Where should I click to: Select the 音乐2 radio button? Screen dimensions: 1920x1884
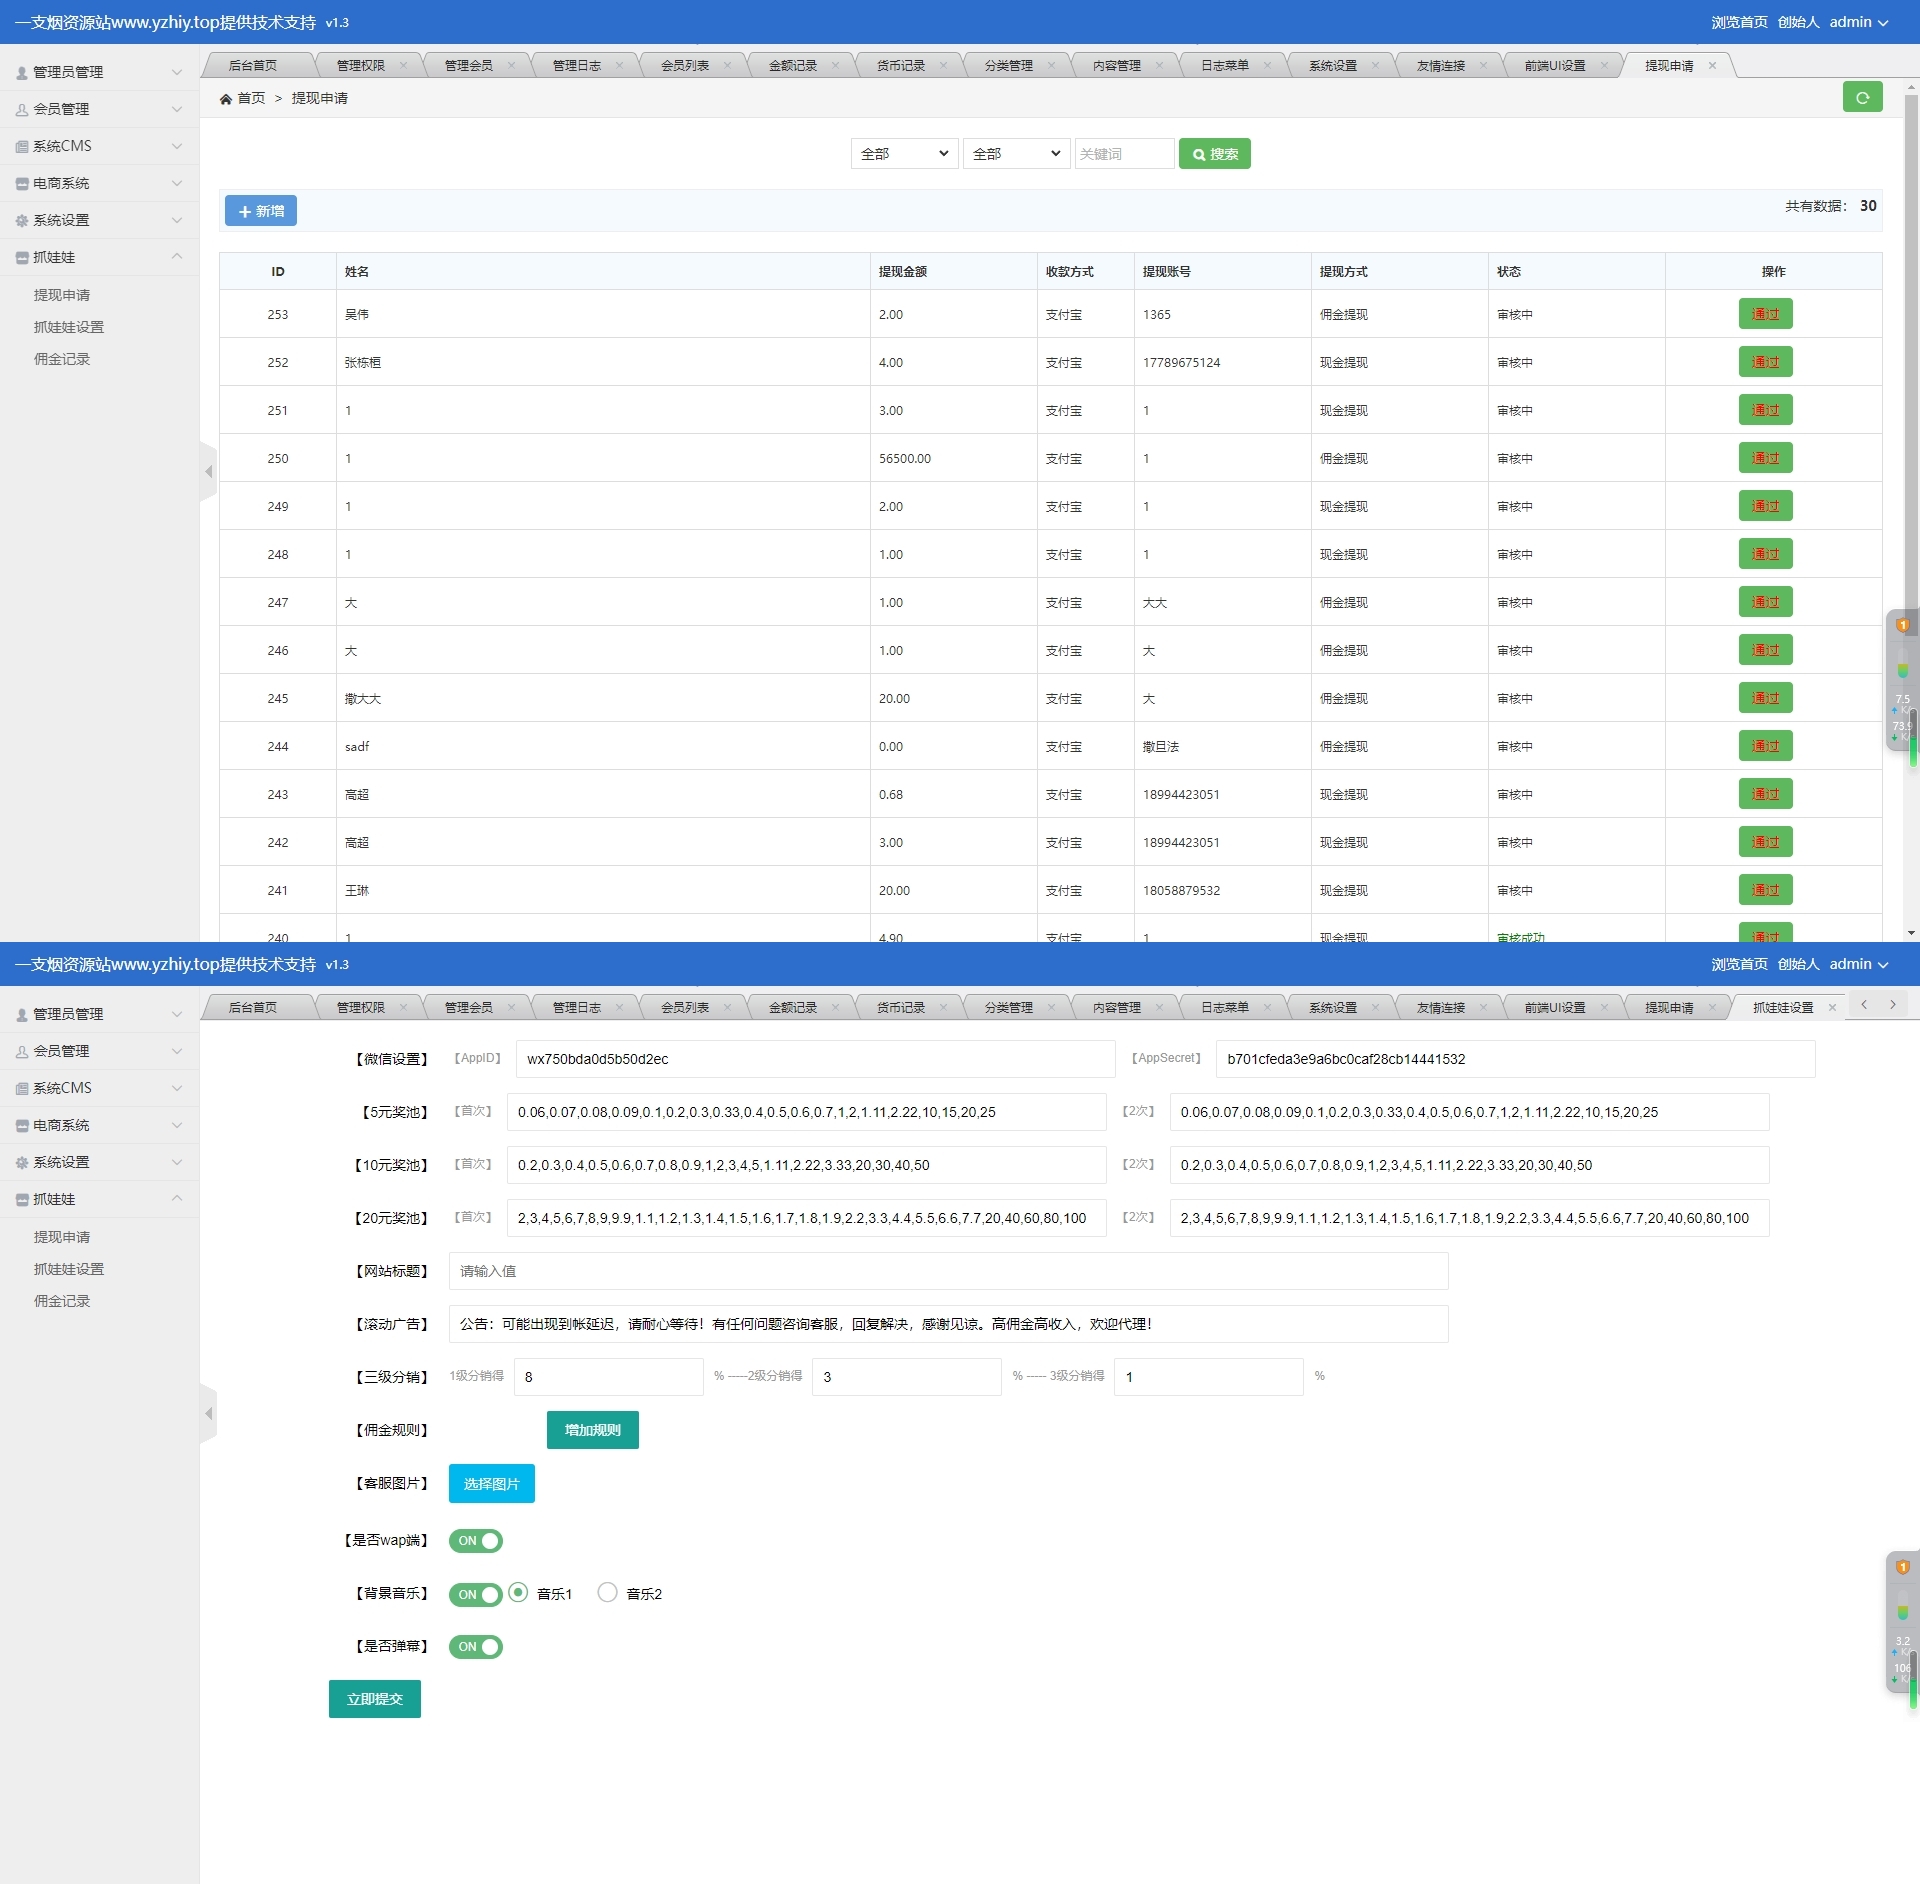coord(607,1592)
